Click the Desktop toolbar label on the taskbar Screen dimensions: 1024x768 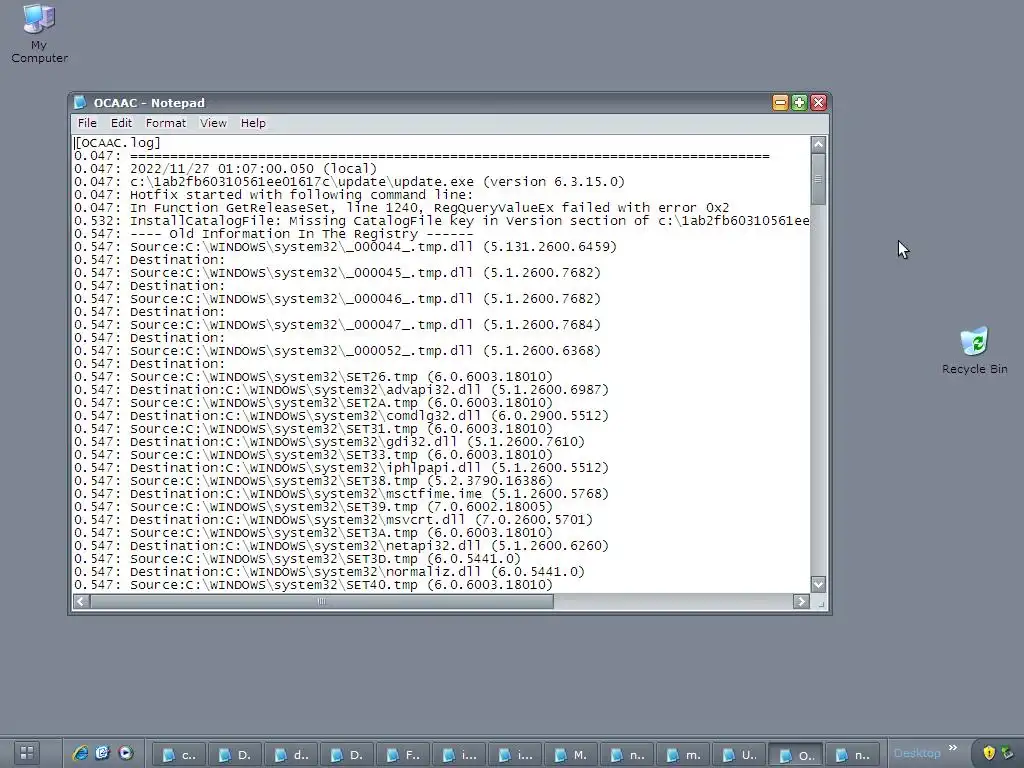click(x=917, y=753)
